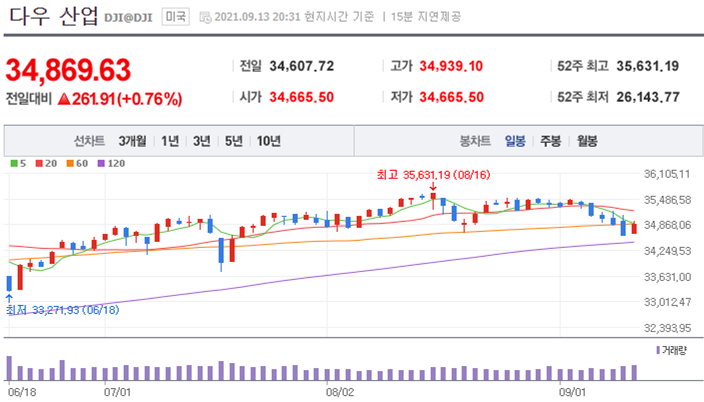
Task: Click the change value 261.91(+0.76%)
Action: (x=127, y=99)
